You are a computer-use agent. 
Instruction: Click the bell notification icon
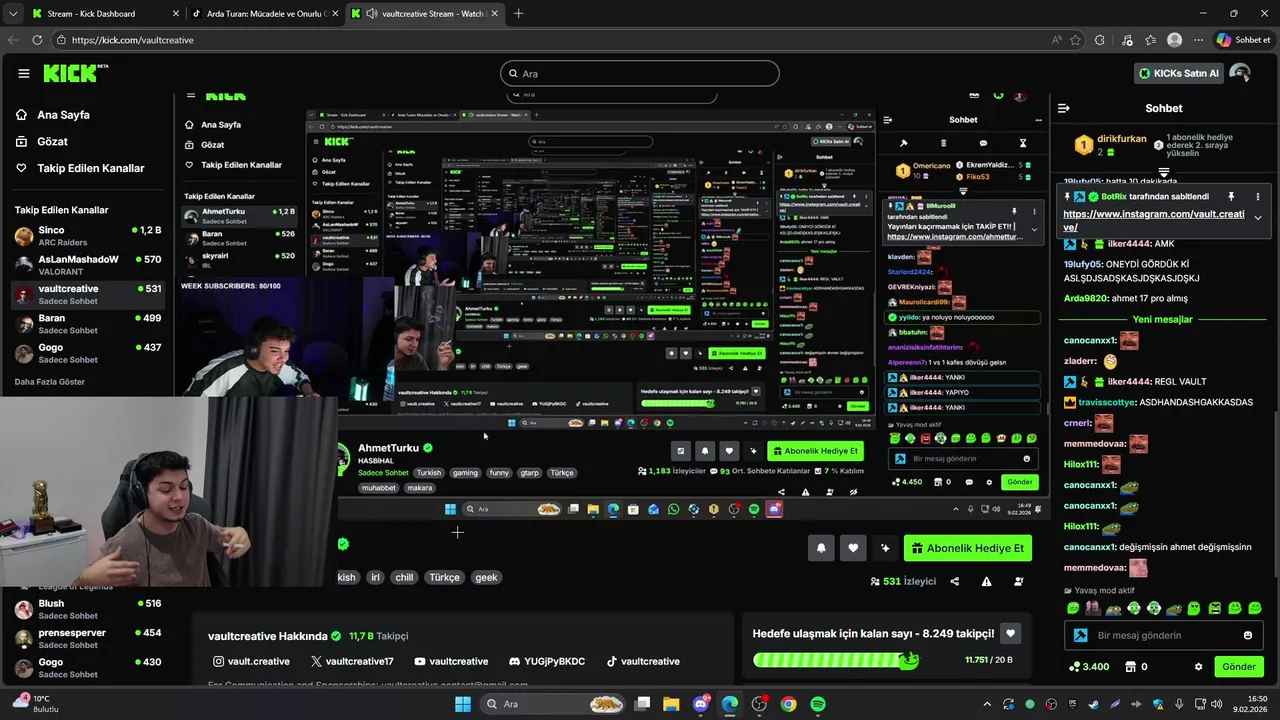click(x=821, y=548)
